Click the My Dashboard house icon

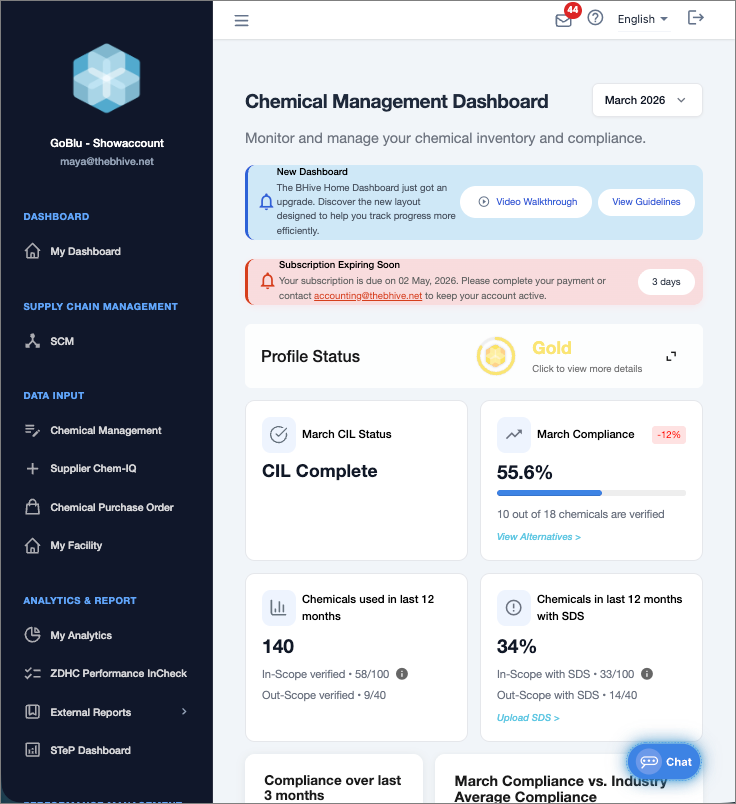[x=32, y=251]
